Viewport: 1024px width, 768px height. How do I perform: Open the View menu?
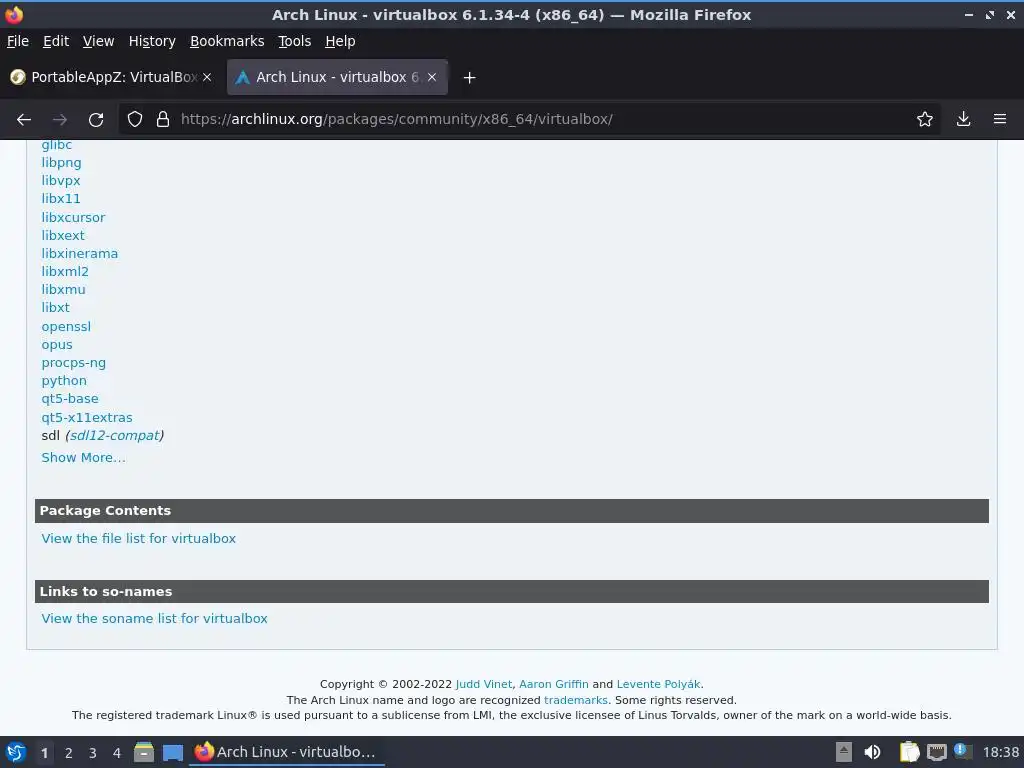98,41
